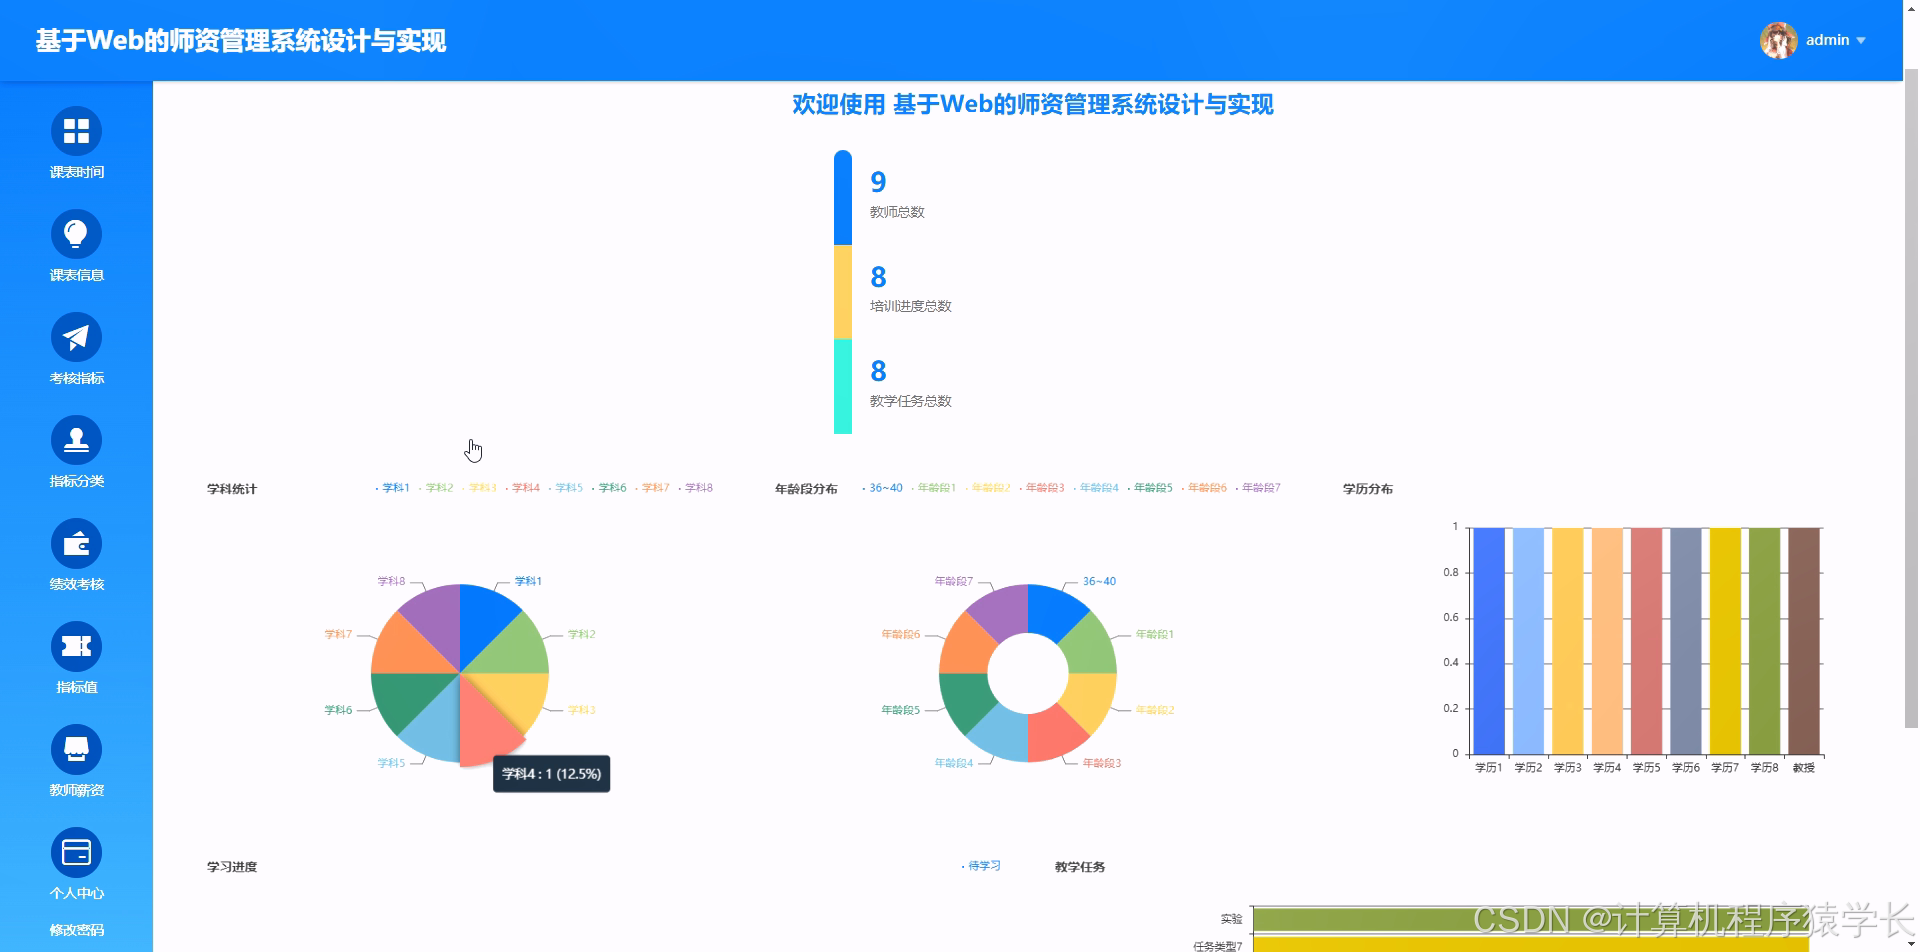Toggle the 学科4 legend in 学科统计 chart
The height and width of the screenshot is (952, 1920).
click(525, 487)
